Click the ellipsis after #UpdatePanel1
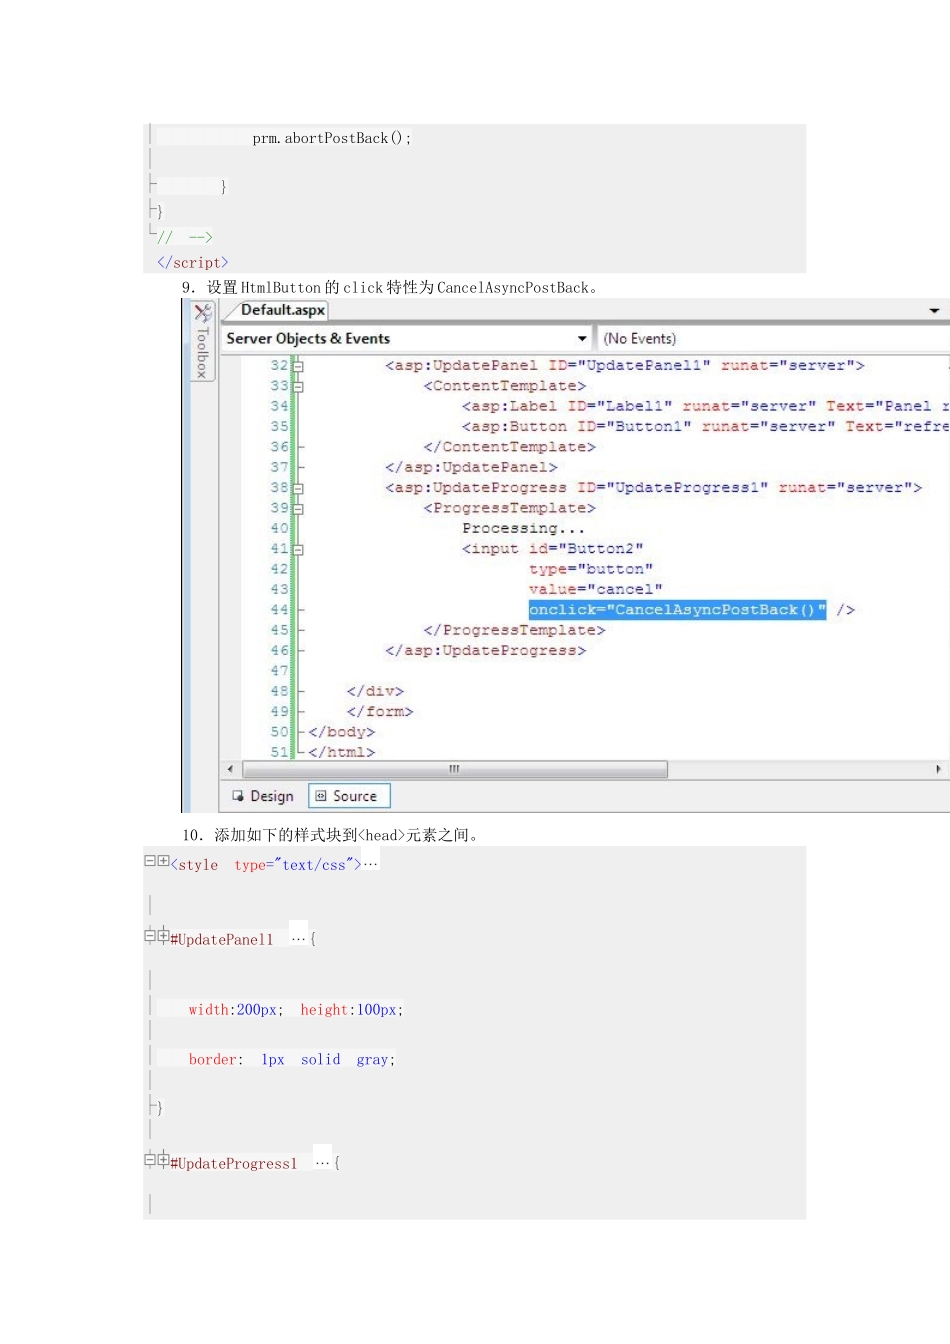950x1344 pixels. (298, 937)
